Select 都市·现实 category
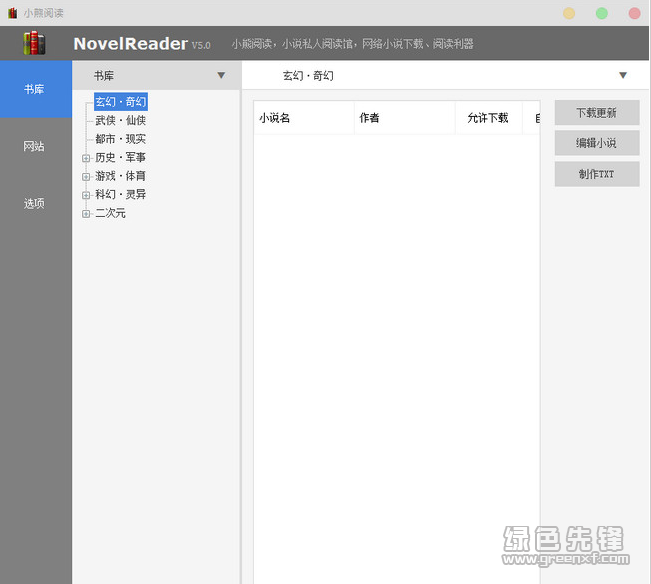Viewport: 651px width, 584px height. (120, 139)
